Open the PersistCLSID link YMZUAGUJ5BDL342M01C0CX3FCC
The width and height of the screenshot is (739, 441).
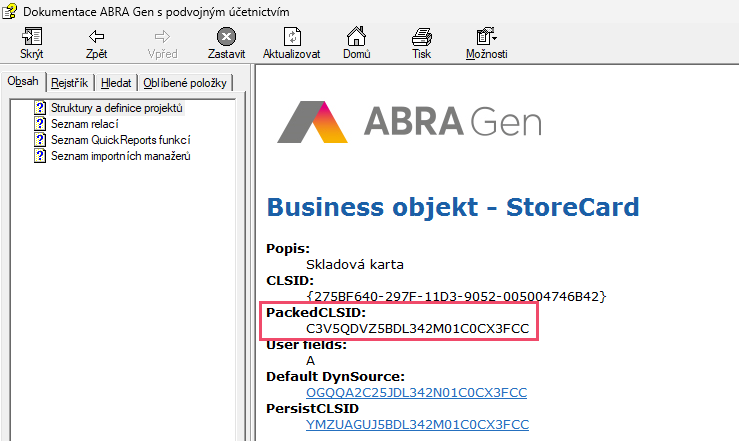(x=417, y=425)
